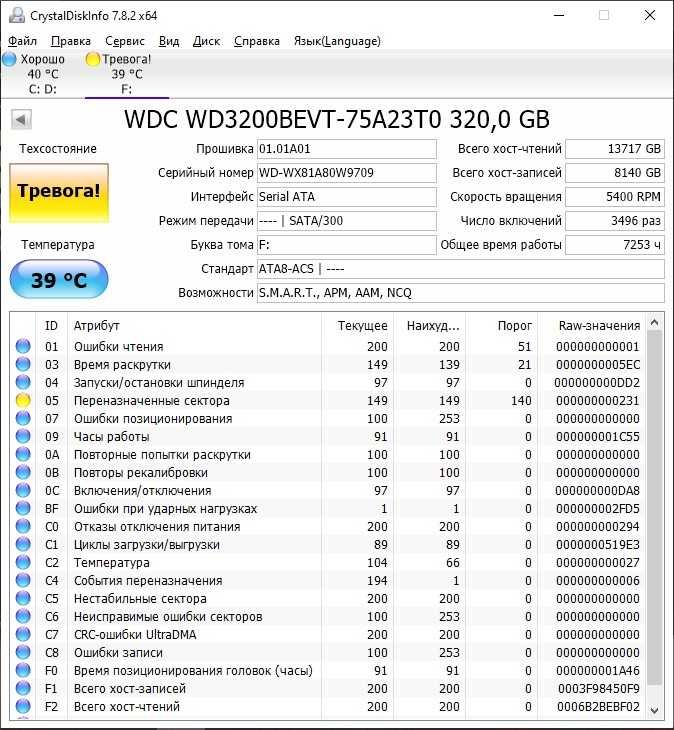Screen dimensions: 674x730
Task: Click status icon for Часы работы
Action: (23, 436)
